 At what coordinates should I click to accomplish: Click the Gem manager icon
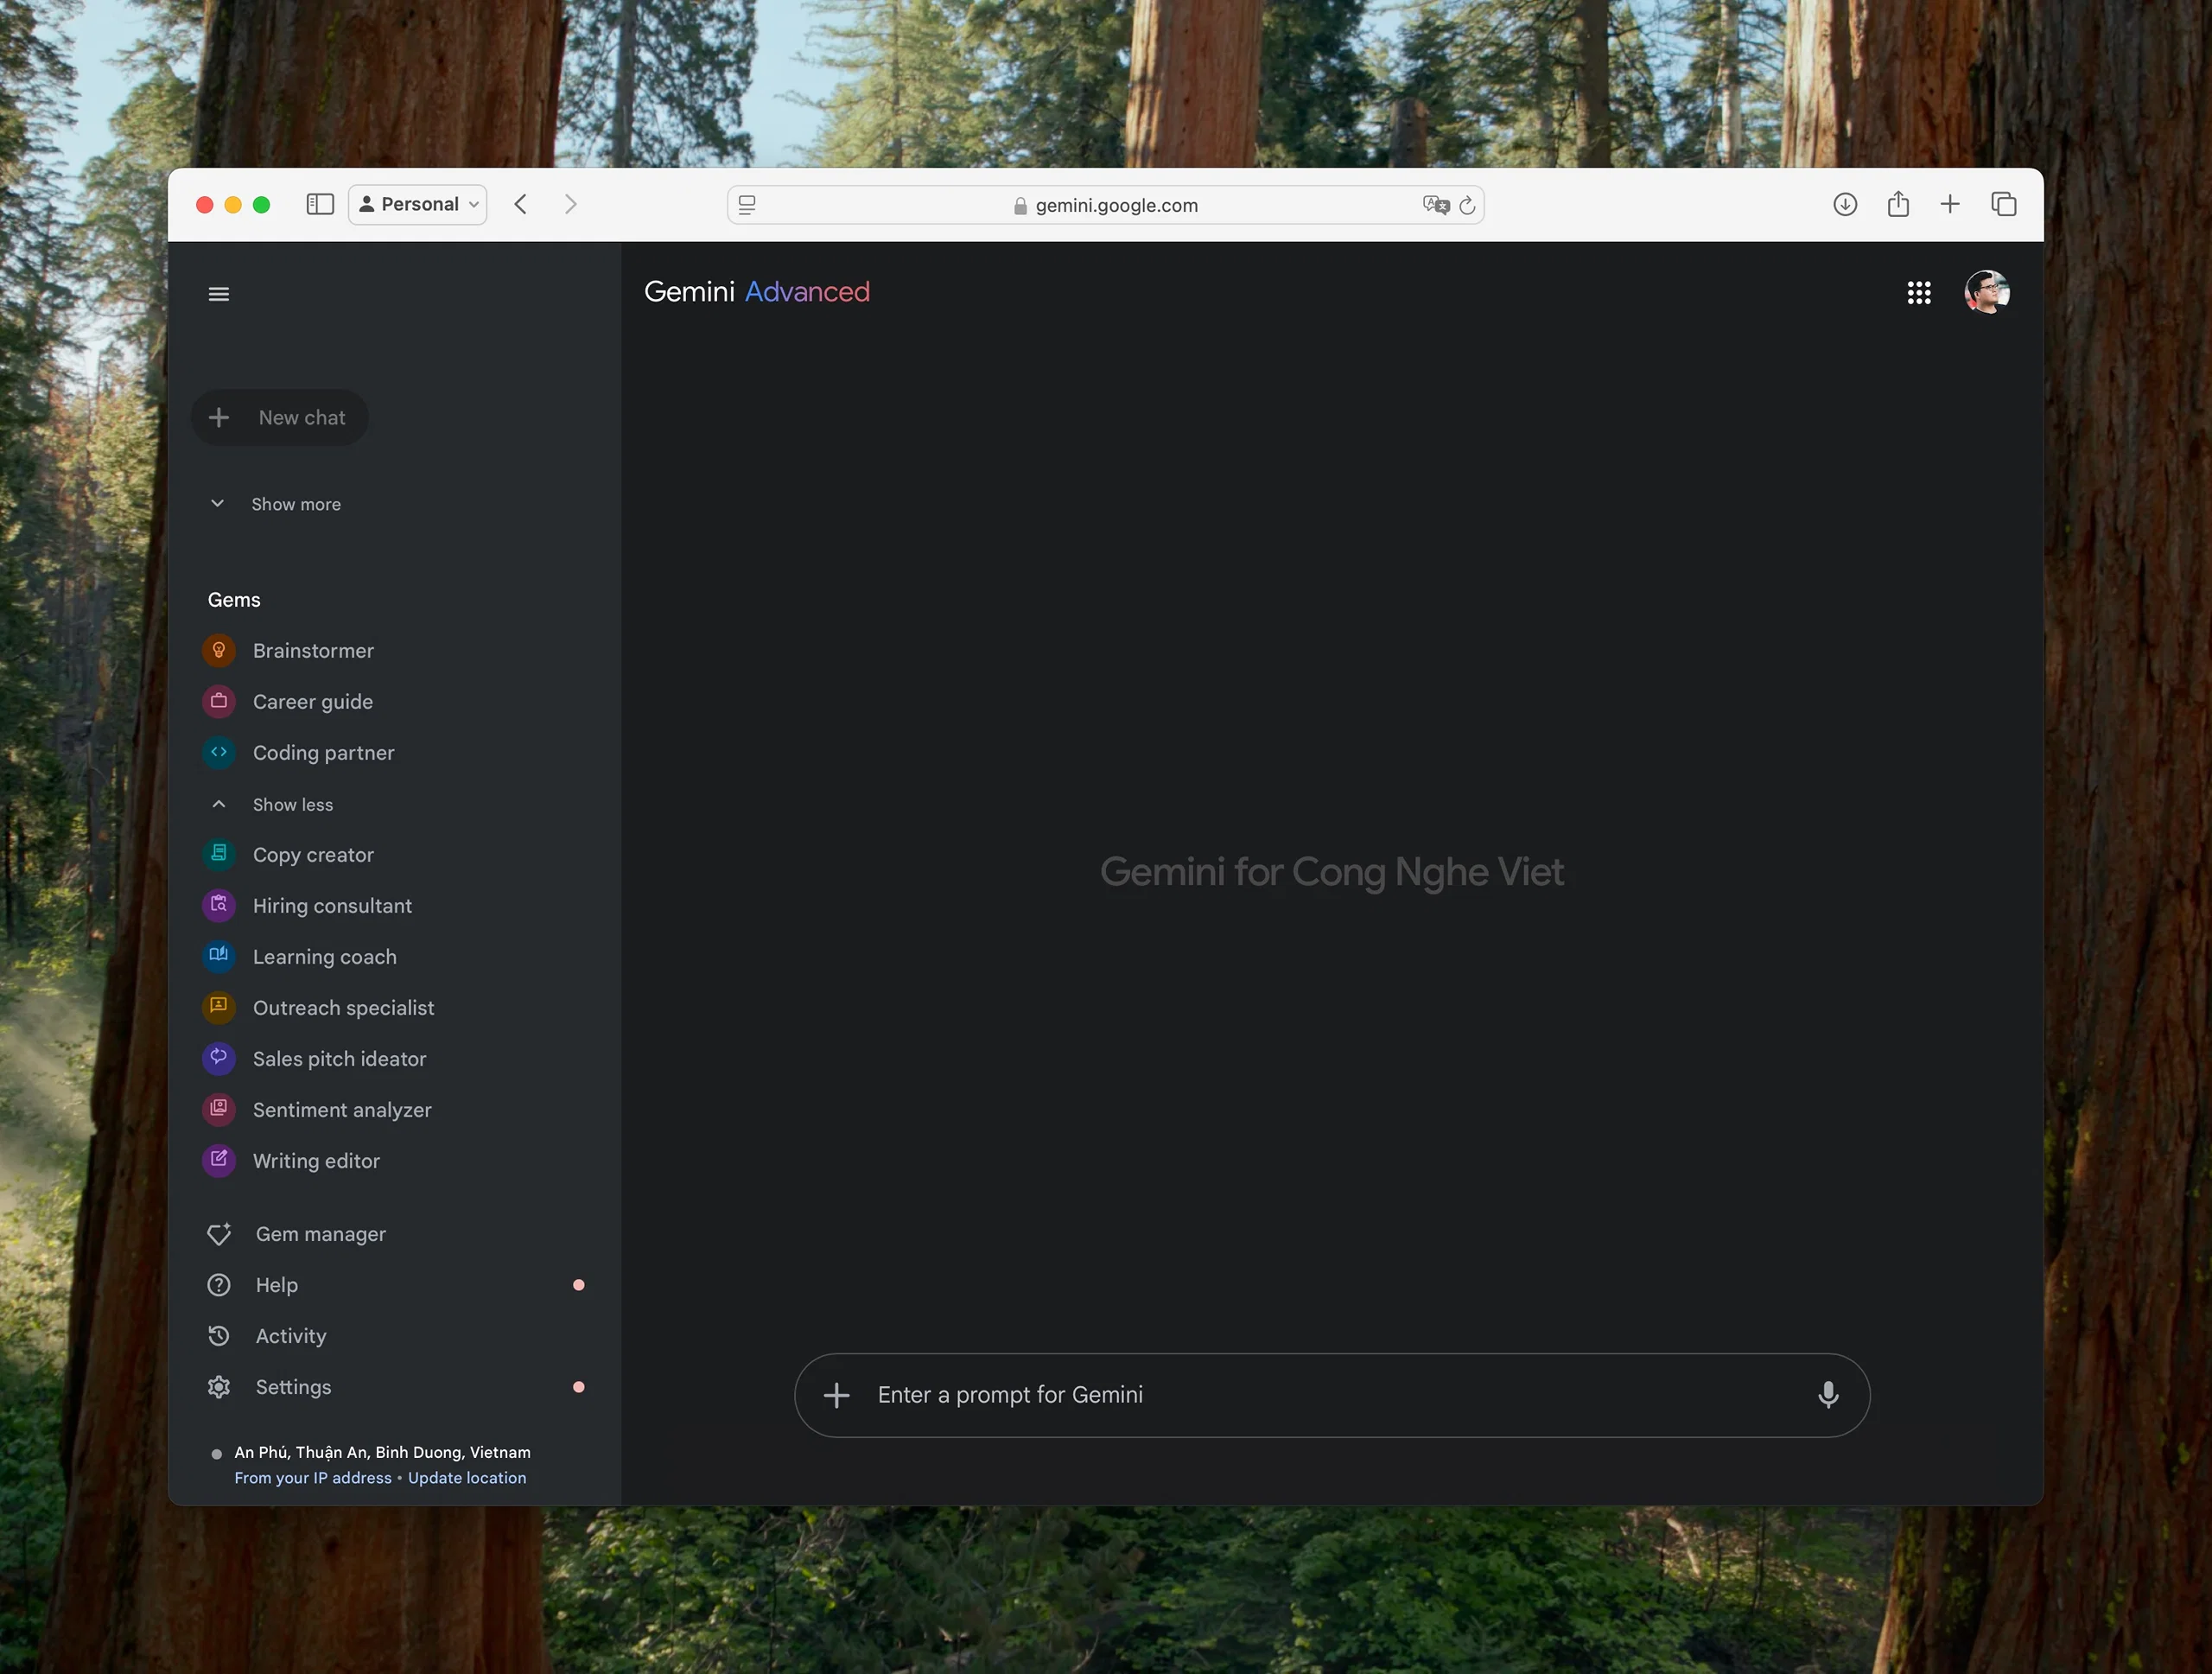click(219, 1232)
